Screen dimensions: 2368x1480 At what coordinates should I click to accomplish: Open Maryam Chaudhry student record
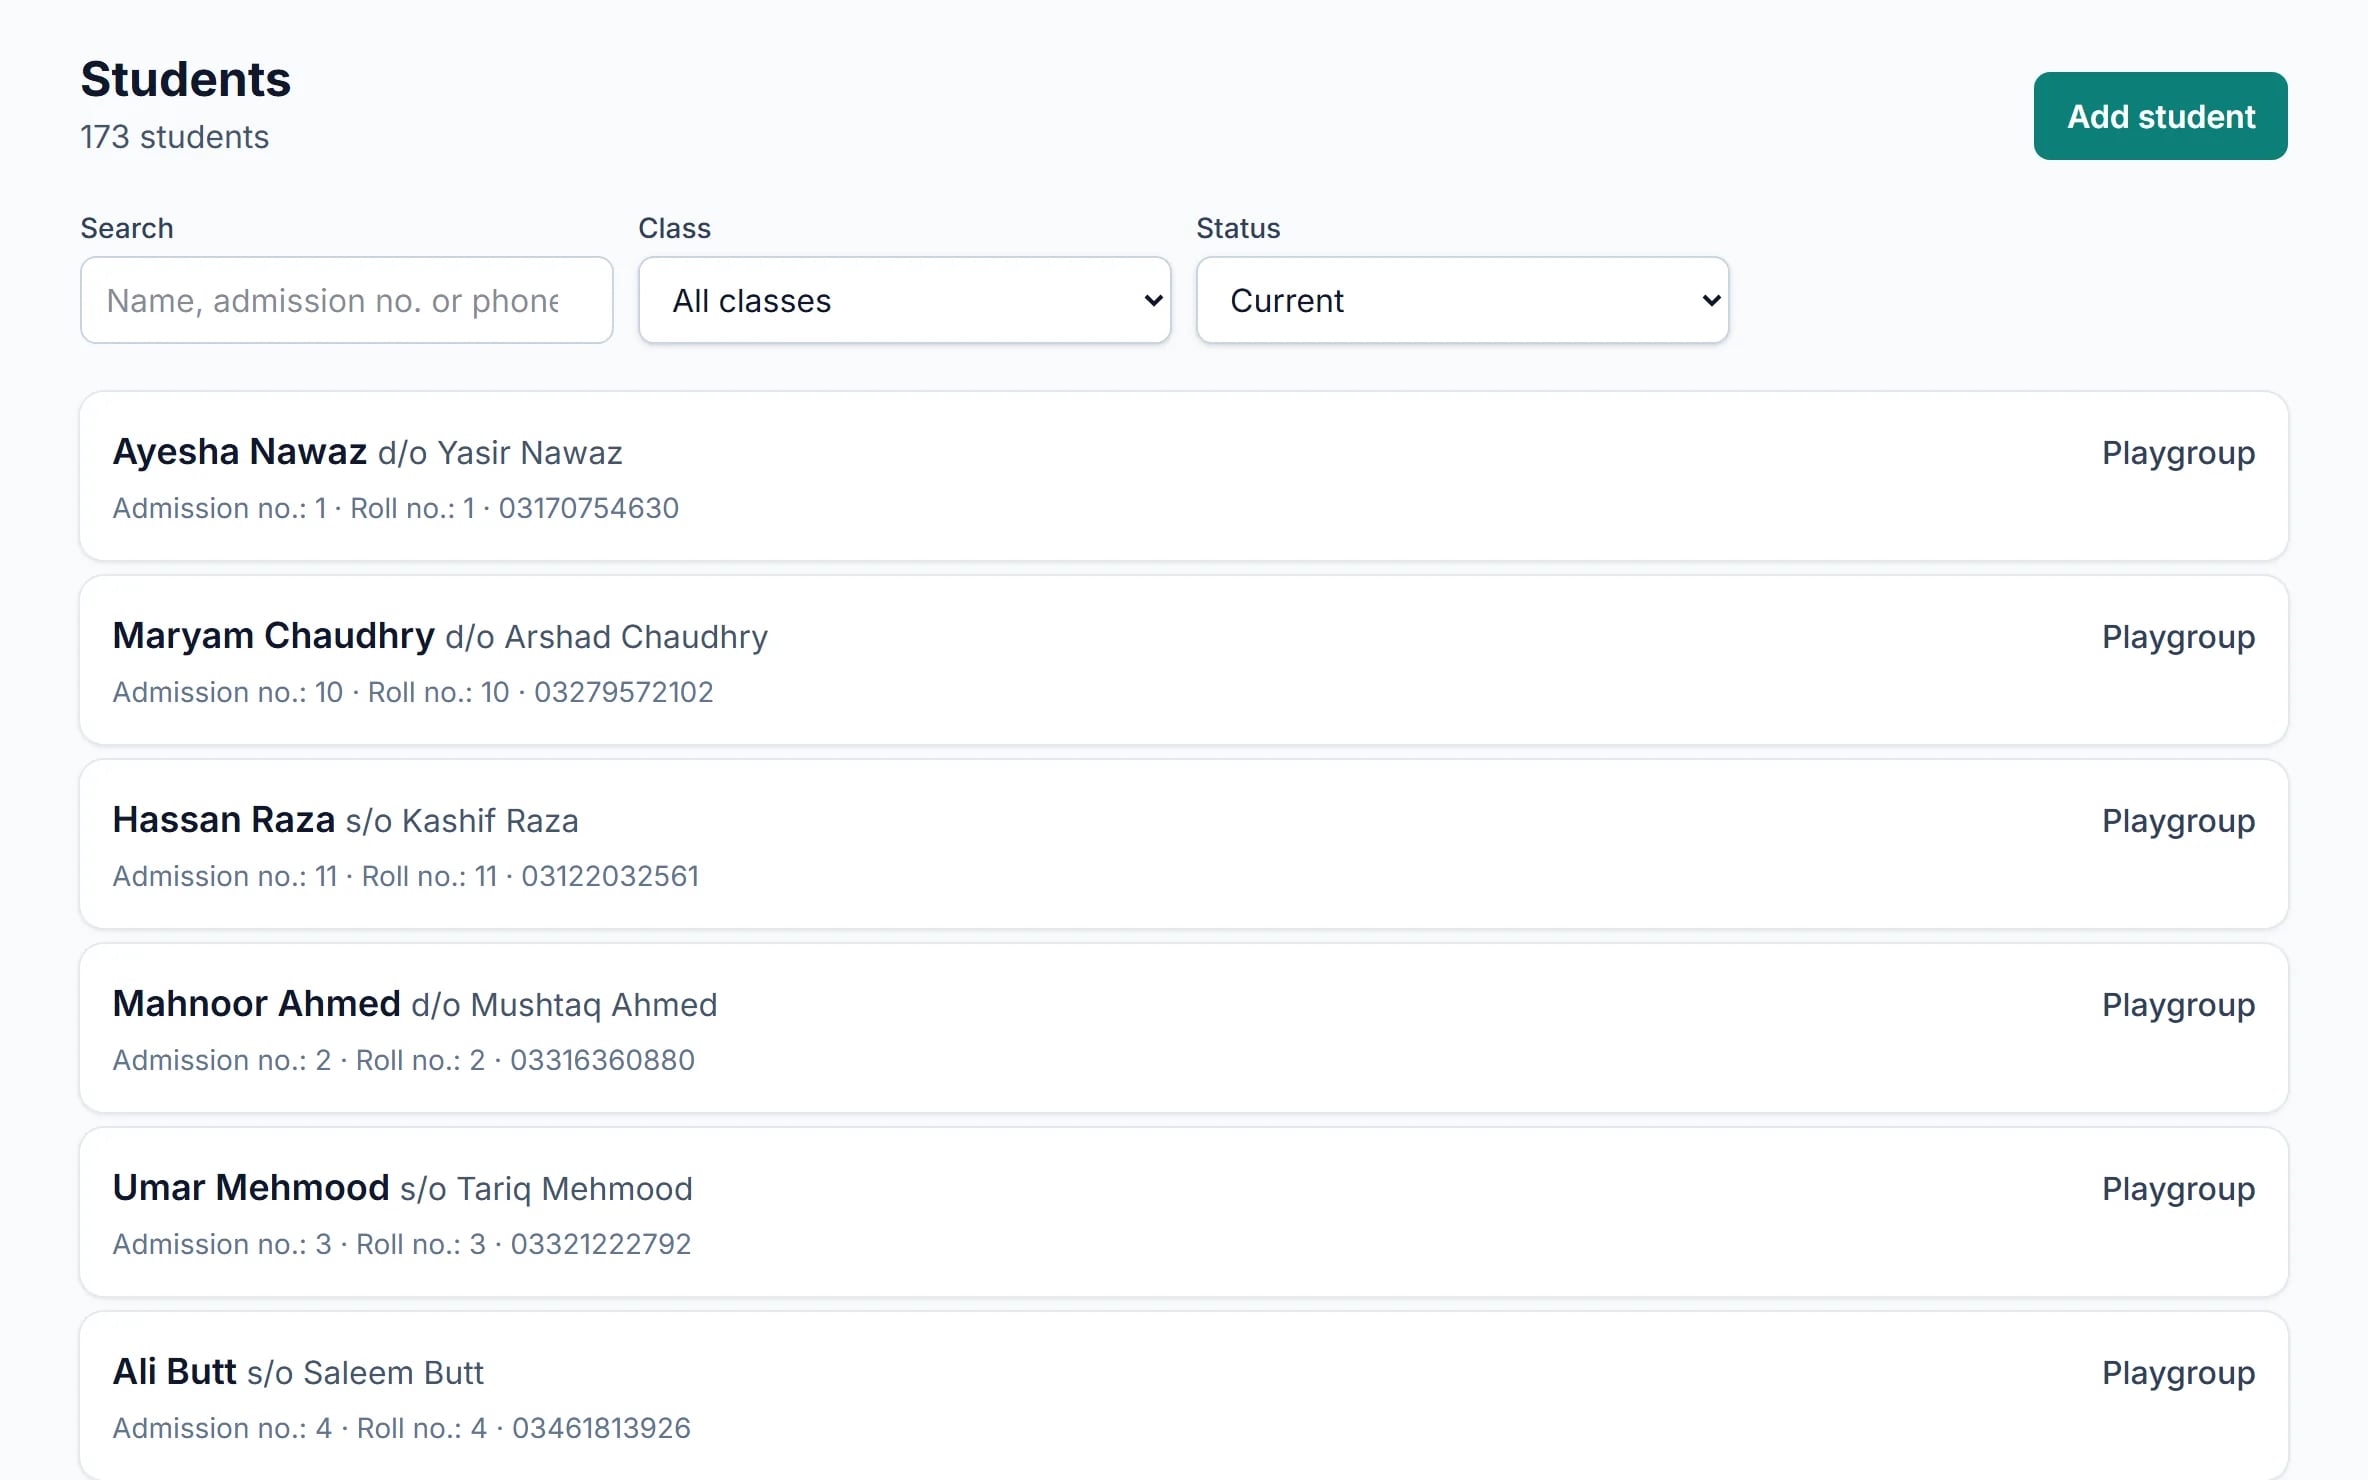1184,660
